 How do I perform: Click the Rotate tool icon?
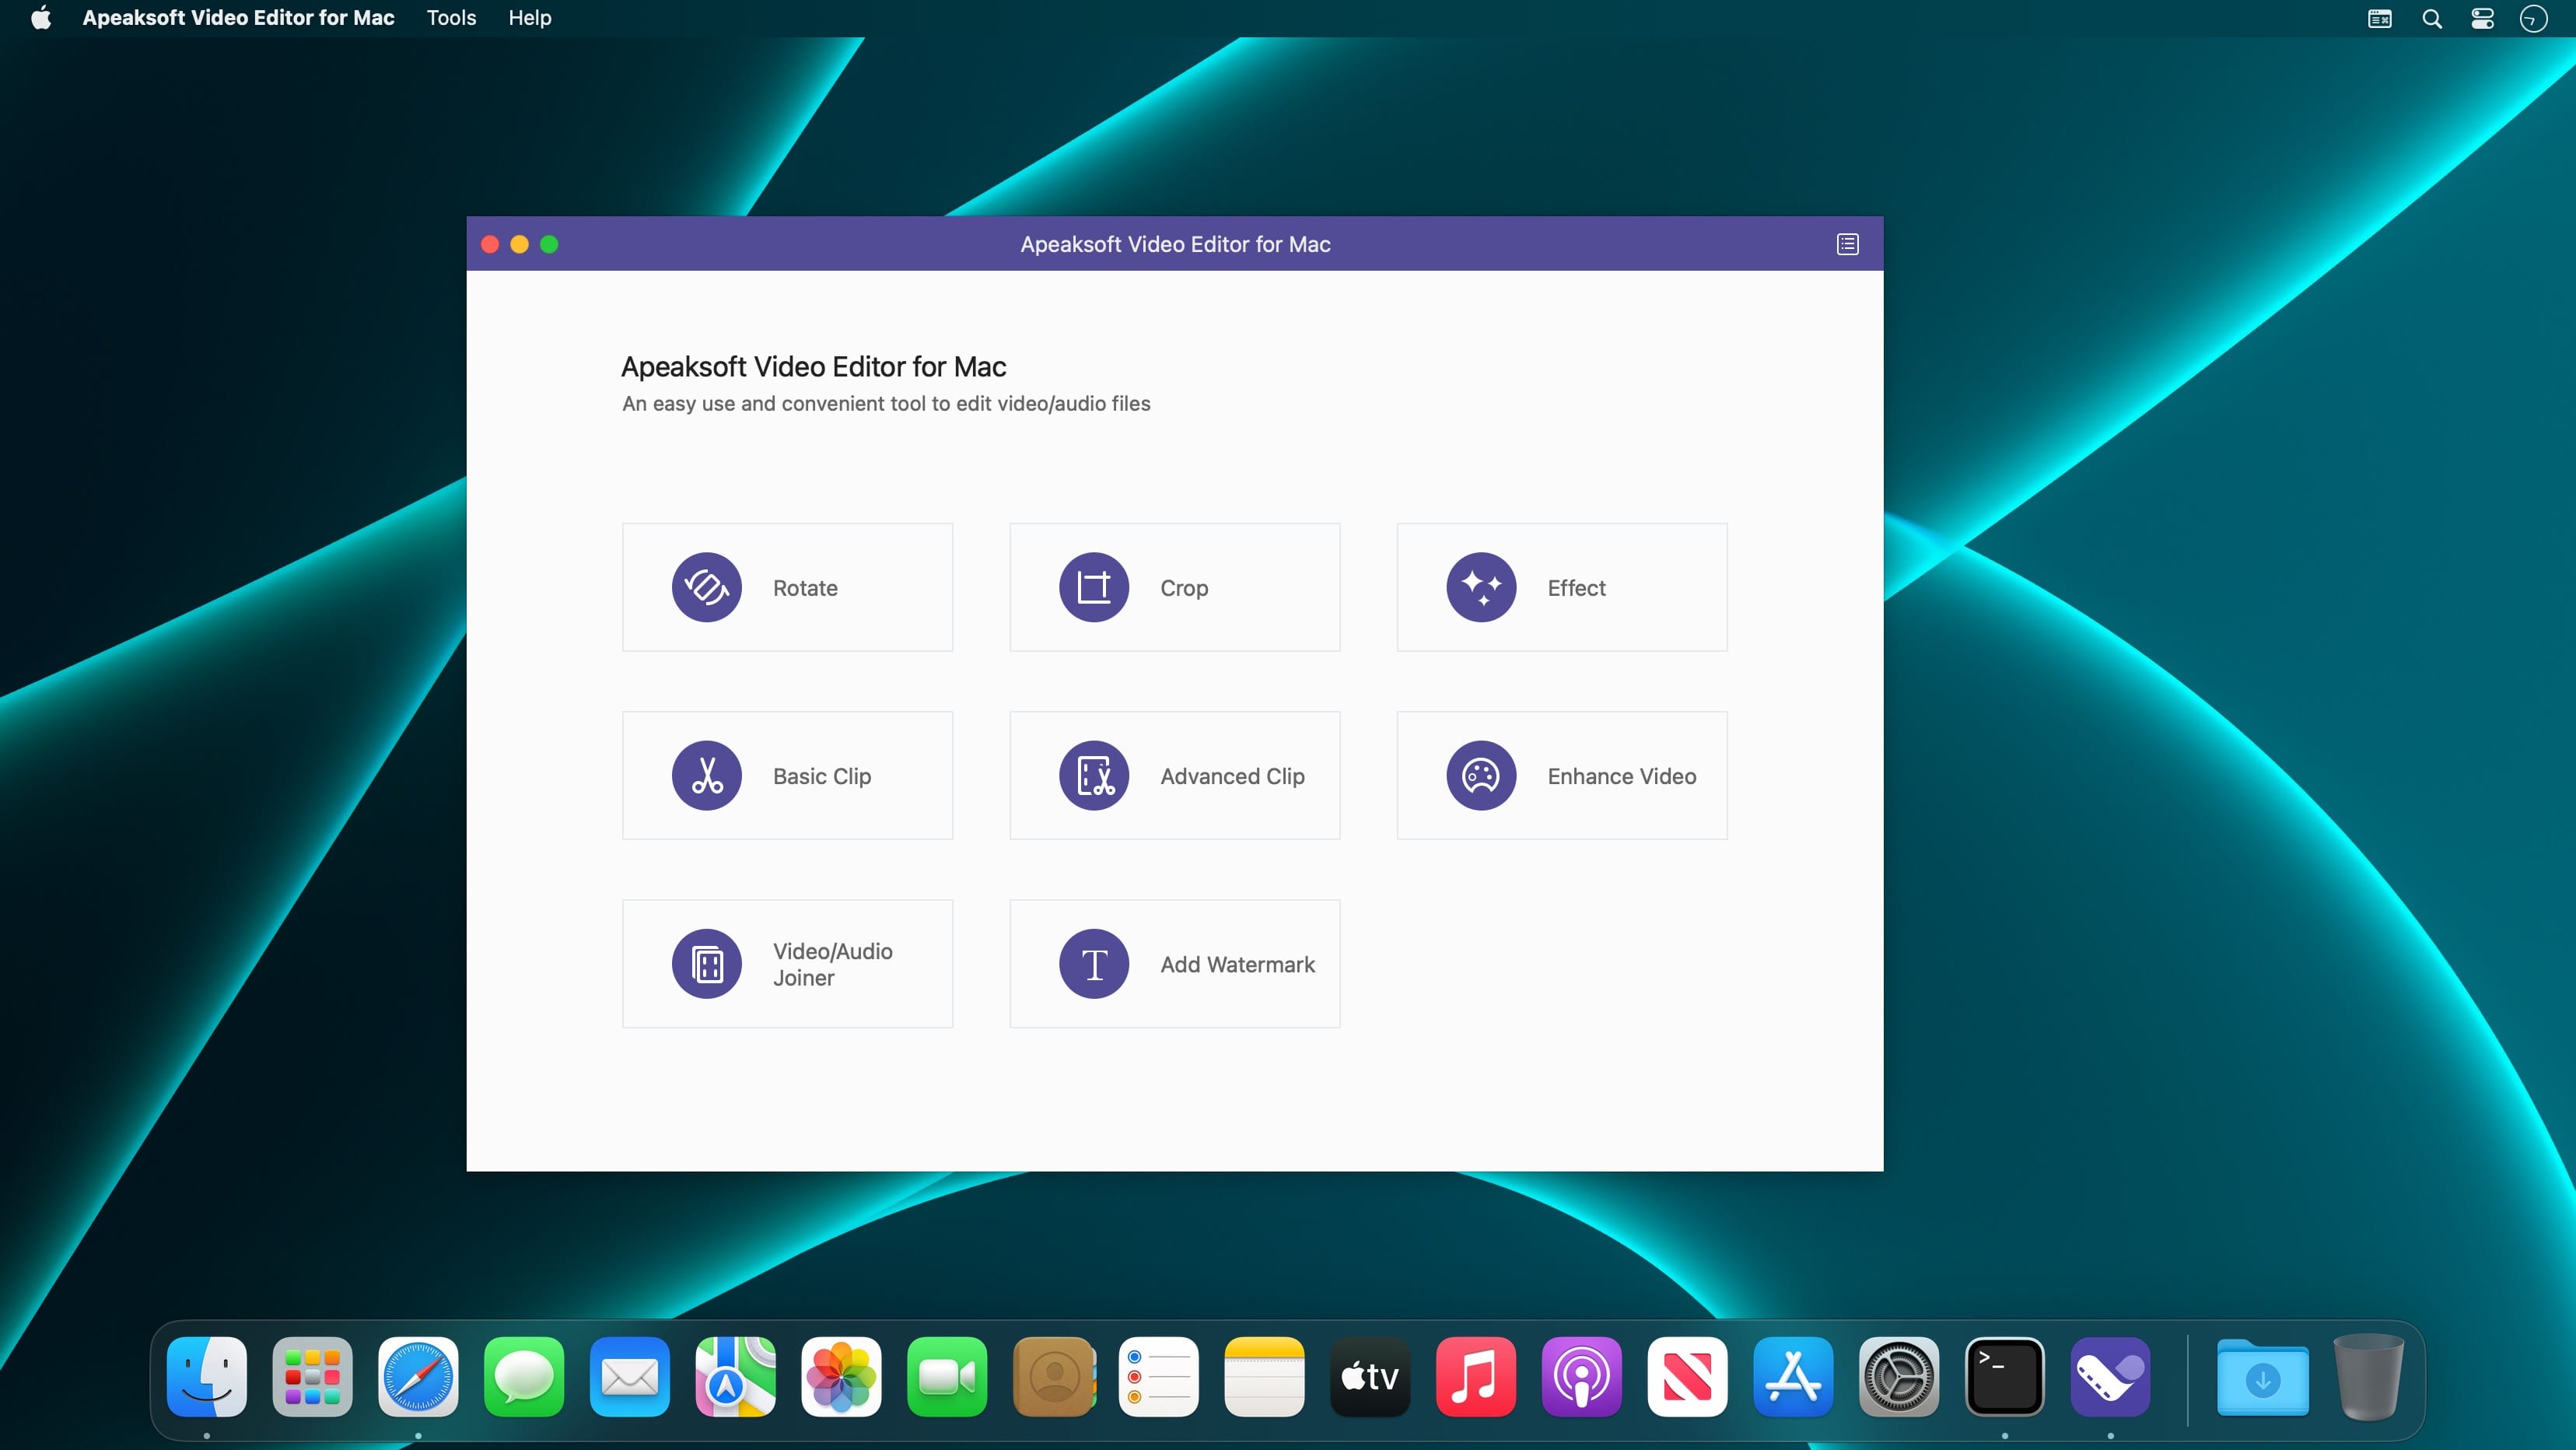point(706,587)
